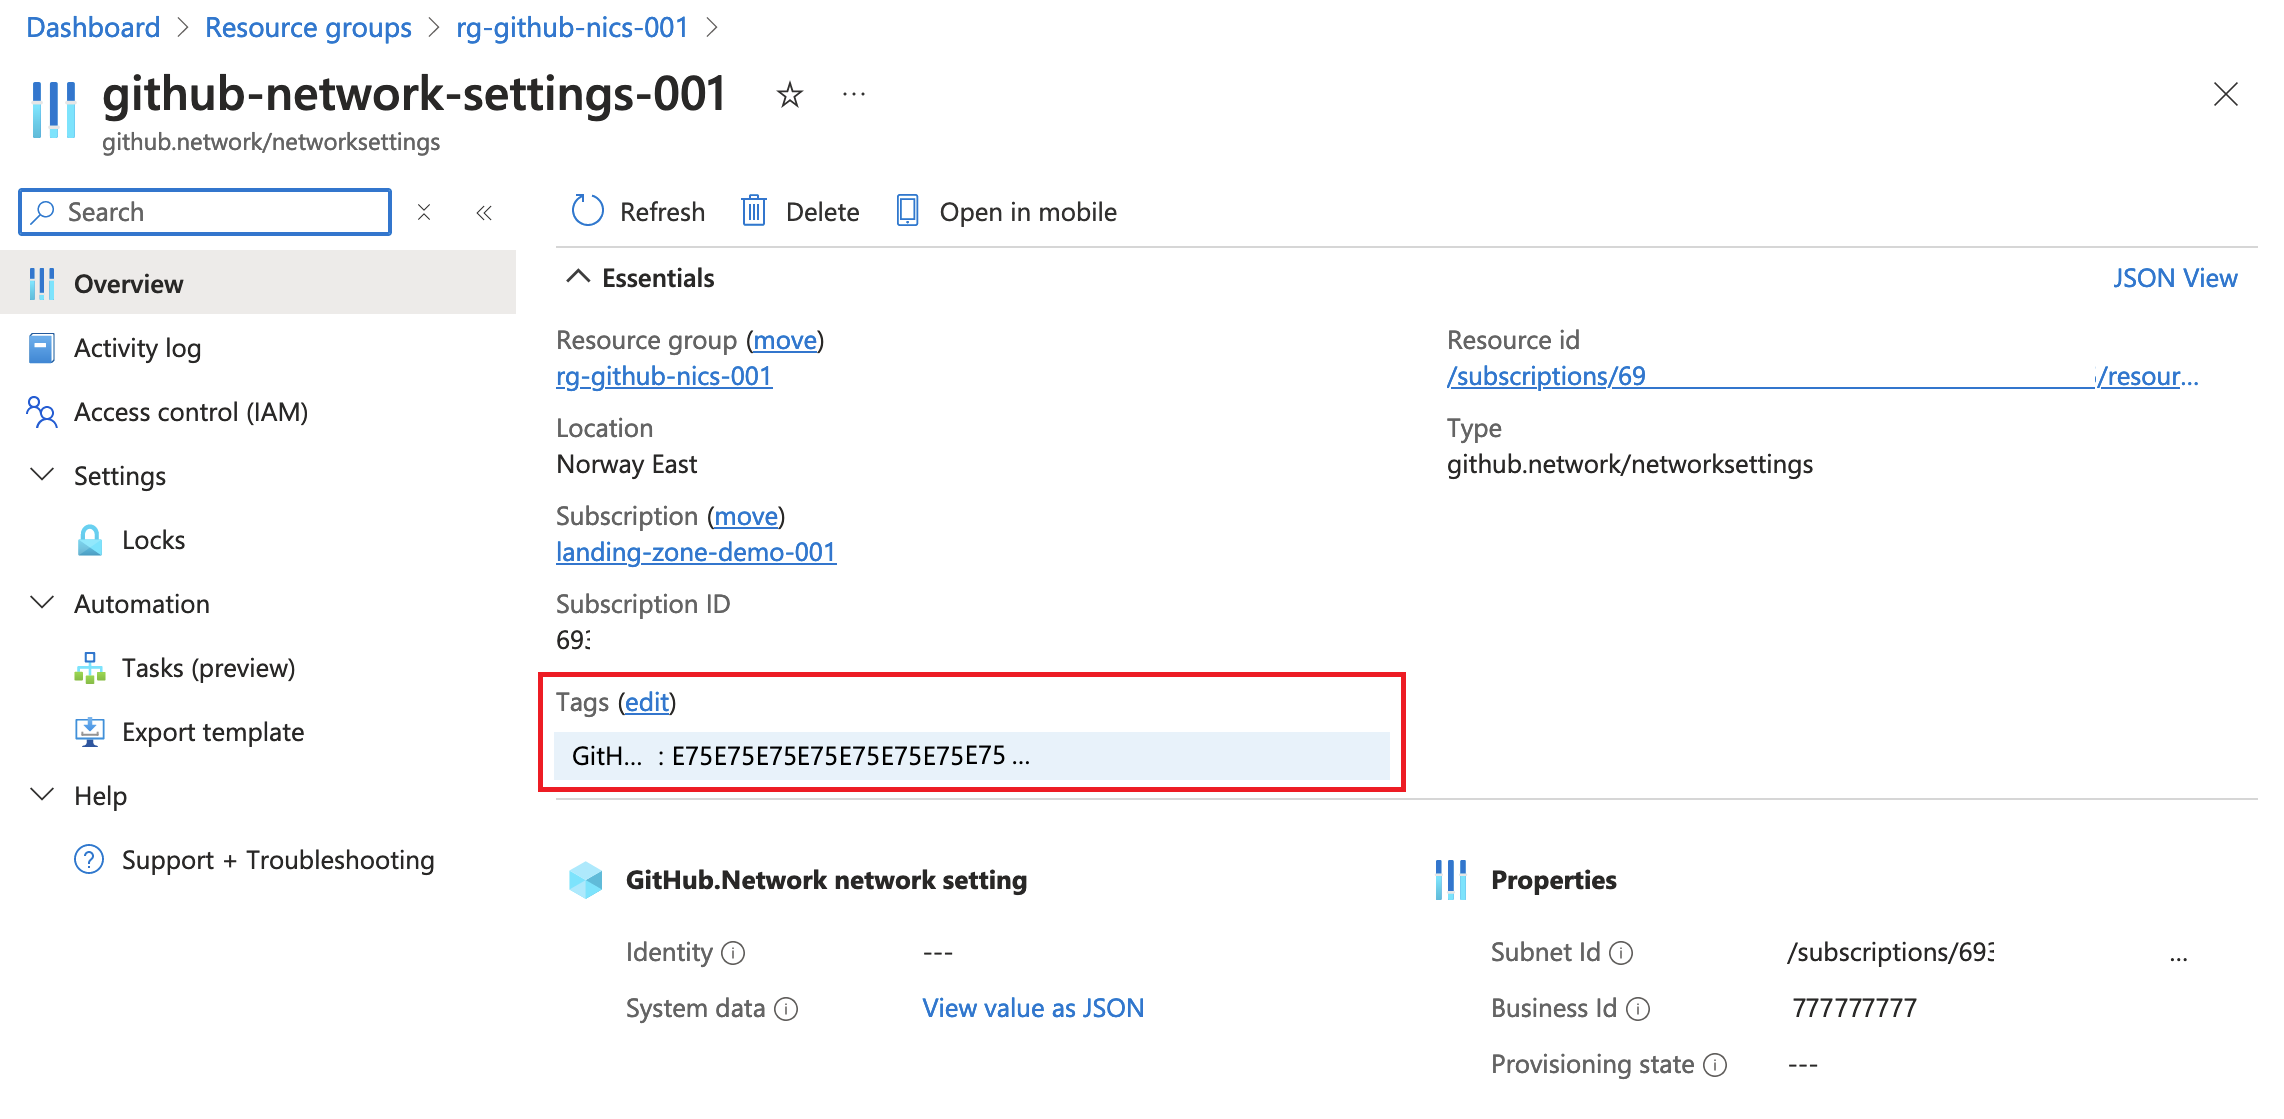Go to Resource groups breadcrumb

(x=308, y=27)
